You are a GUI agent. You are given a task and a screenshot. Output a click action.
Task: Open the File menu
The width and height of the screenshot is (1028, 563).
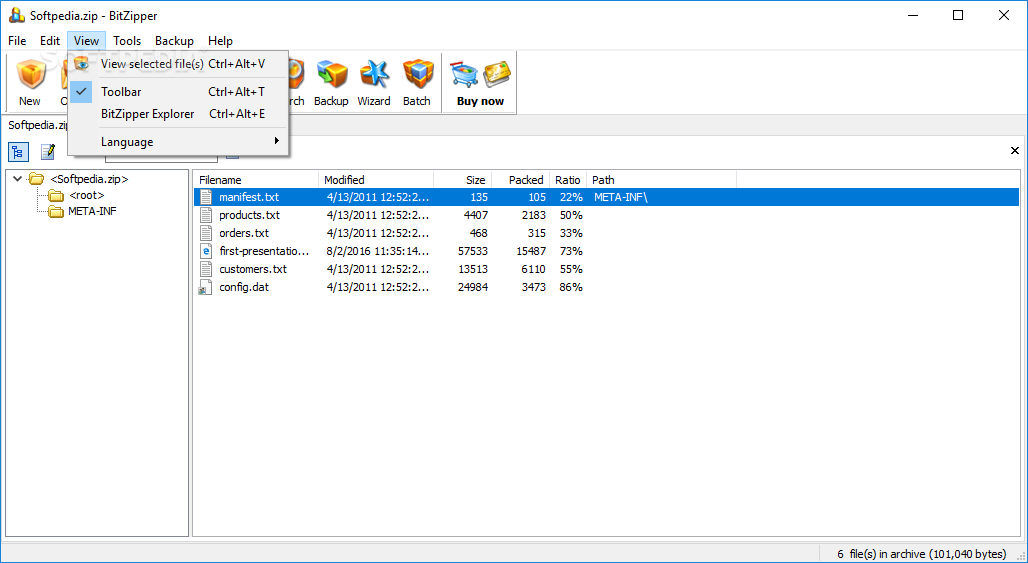[17, 41]
